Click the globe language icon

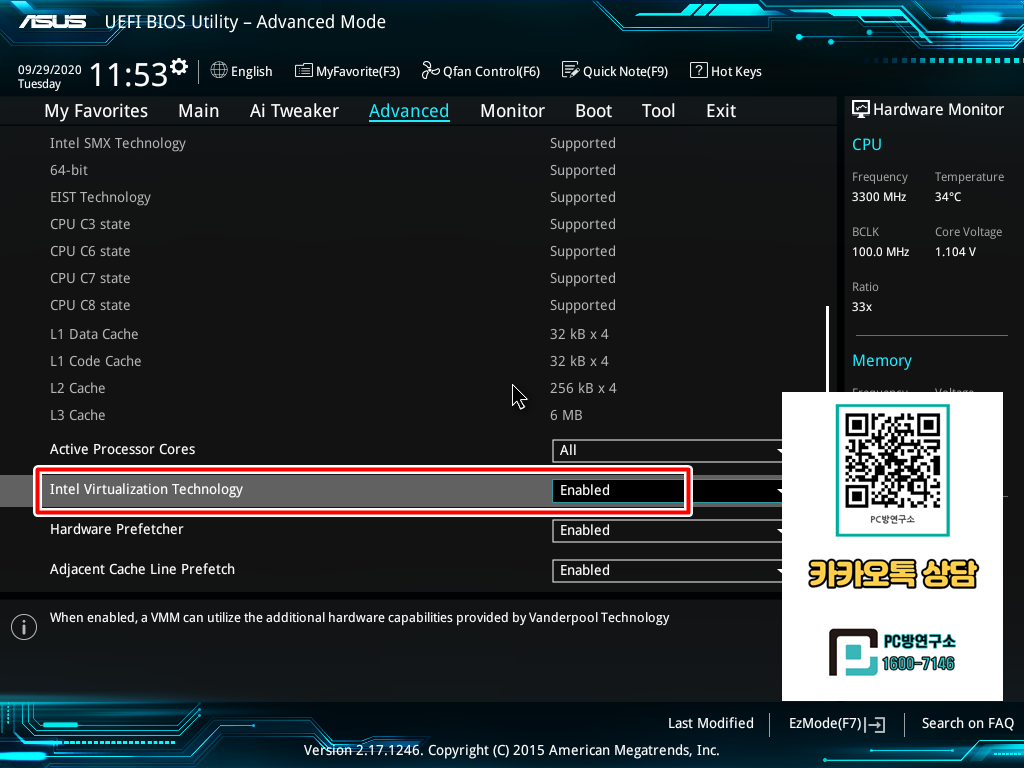click(219, 70)
